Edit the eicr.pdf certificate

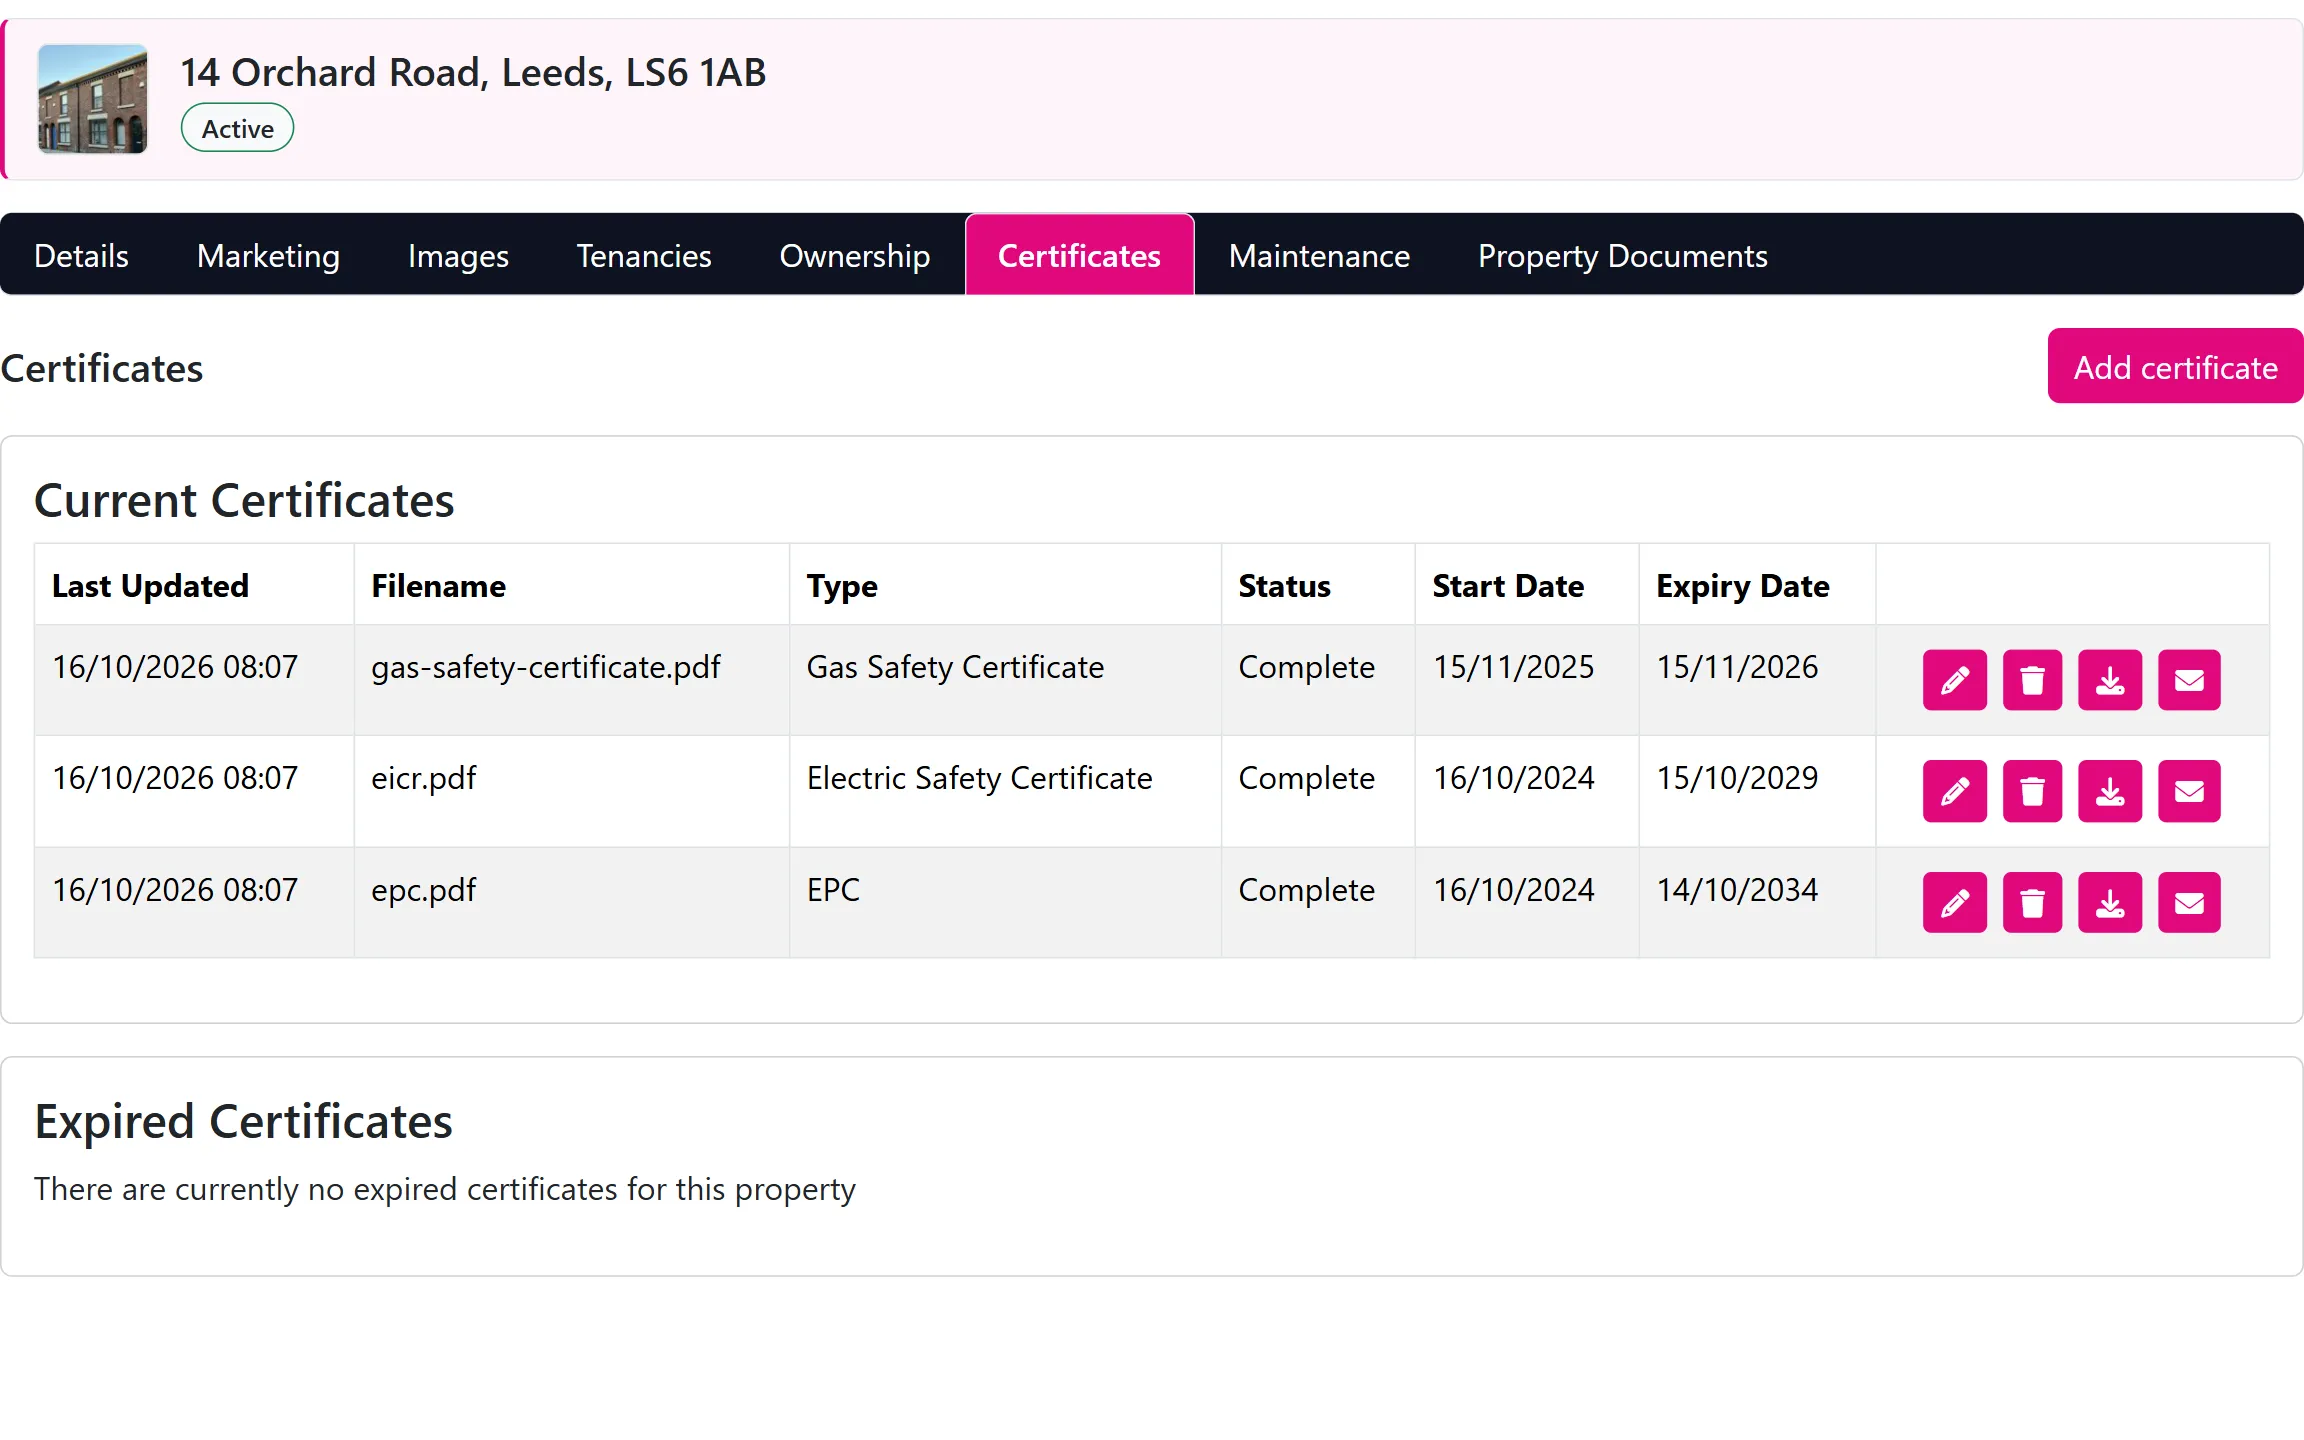(1954, 791)
